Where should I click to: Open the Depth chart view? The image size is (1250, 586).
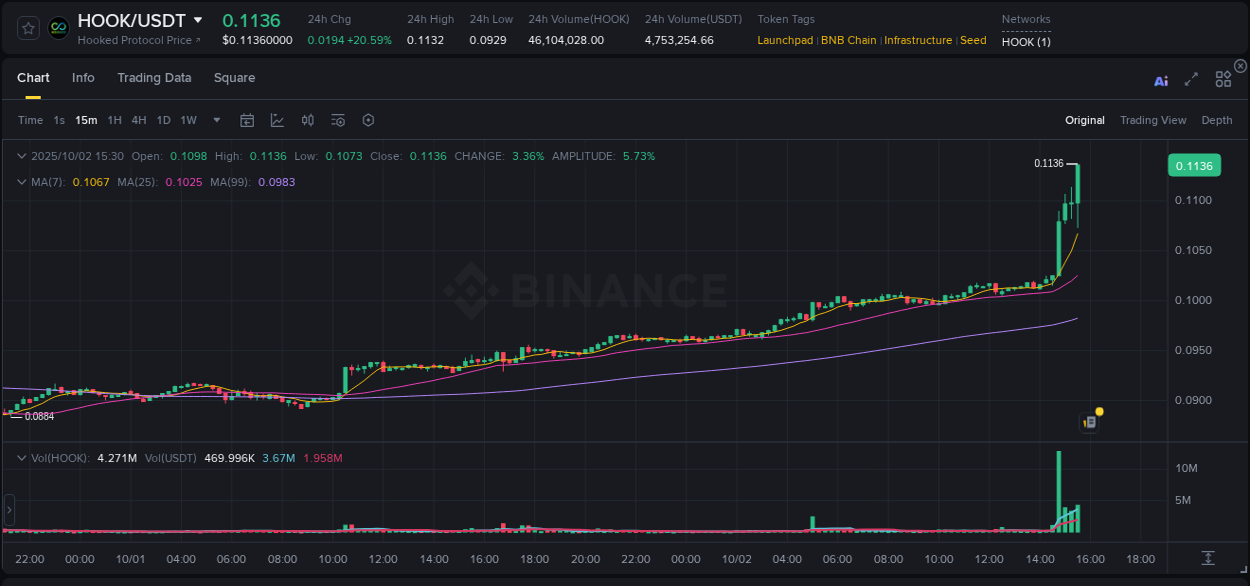[1216, 120]
